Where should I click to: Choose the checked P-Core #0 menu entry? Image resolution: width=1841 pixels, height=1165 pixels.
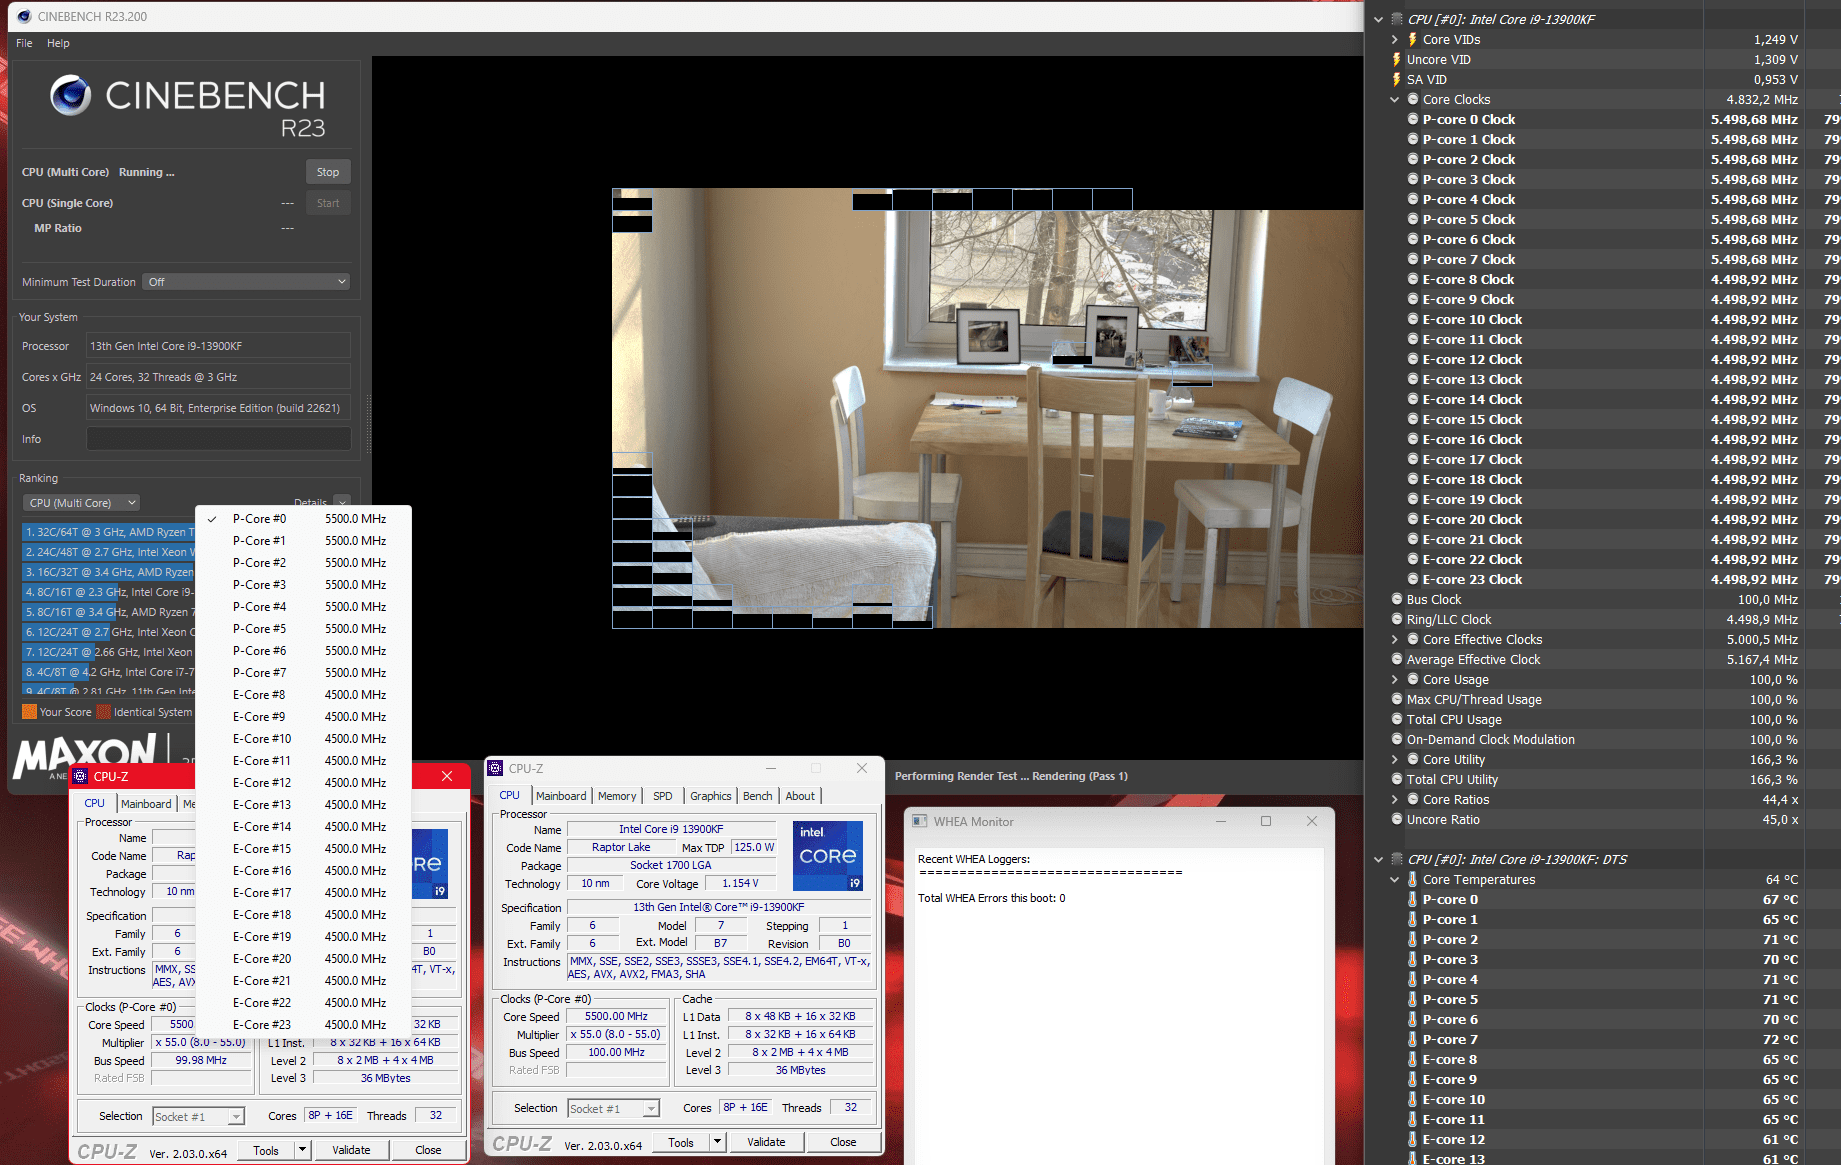click(x=304, y=519)
